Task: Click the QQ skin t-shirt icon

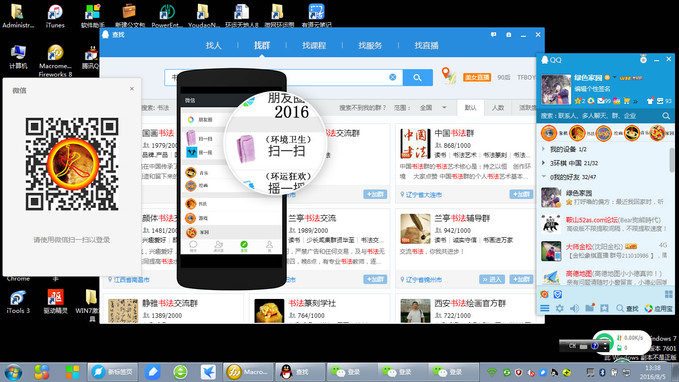Action: click(x=650, y=101)
